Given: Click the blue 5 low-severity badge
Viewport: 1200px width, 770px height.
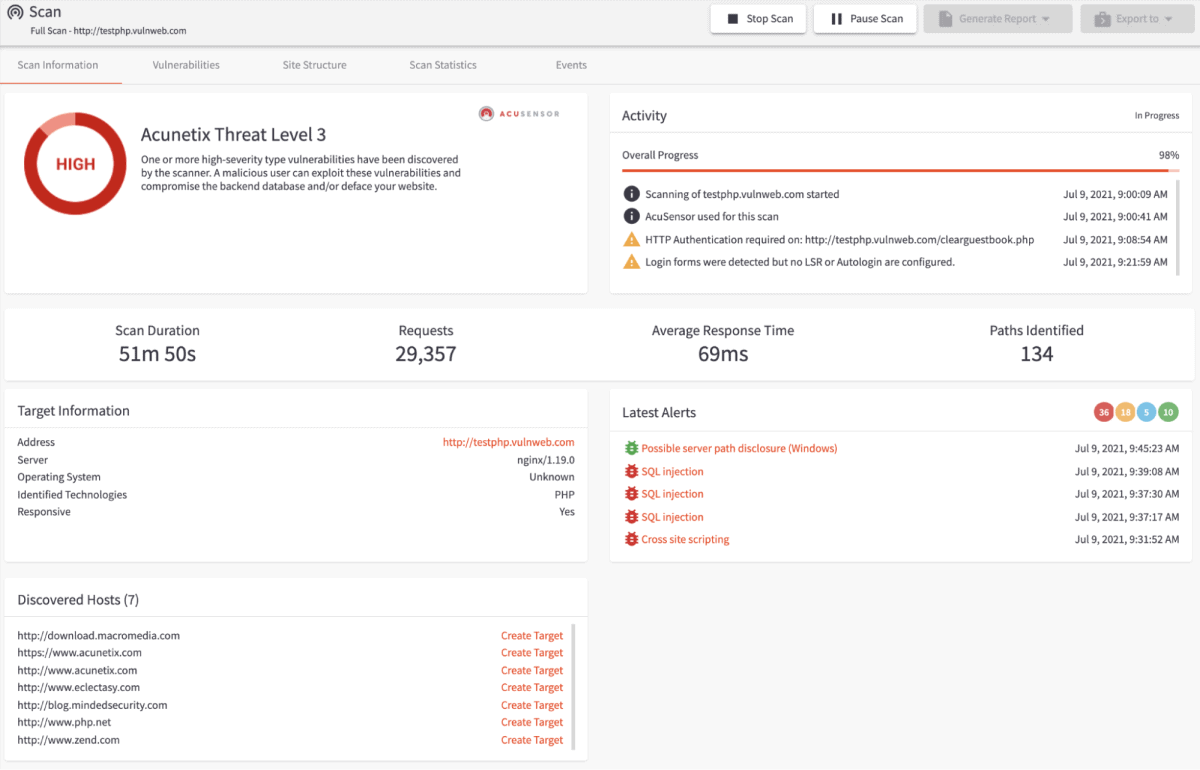Looking at the screenshot, I should [1147, 412].
